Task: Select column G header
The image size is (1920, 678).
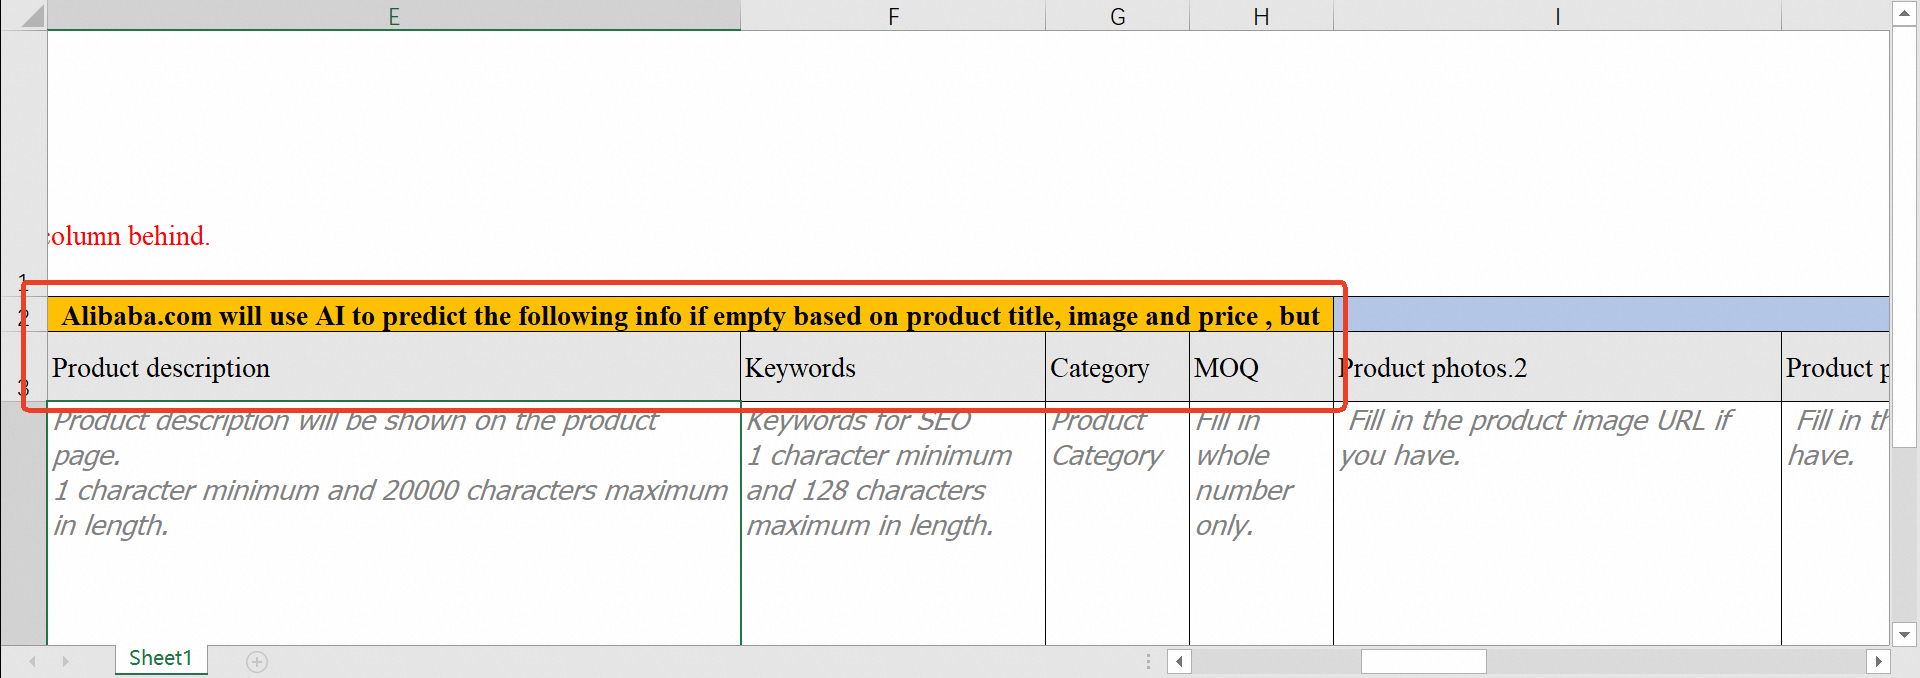Action: click(x=1117, y=16)
